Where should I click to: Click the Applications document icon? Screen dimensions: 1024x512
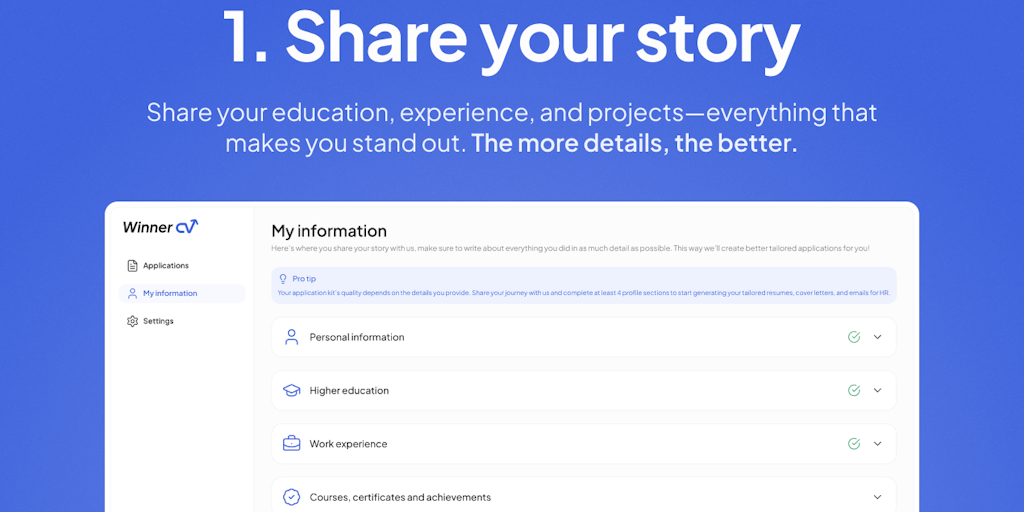[132, 266]
